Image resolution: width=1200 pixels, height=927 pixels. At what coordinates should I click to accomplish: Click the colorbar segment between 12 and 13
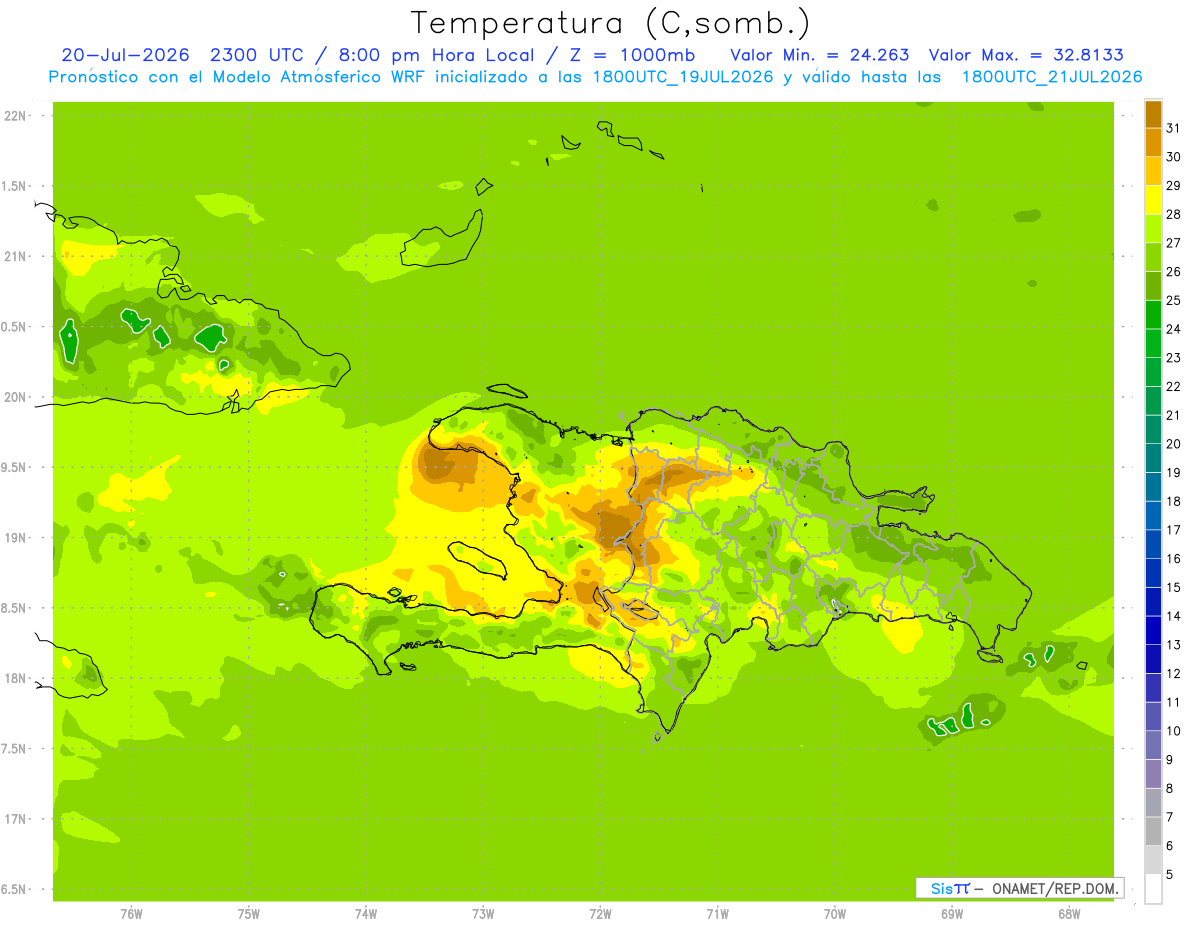click(1153, 659)
